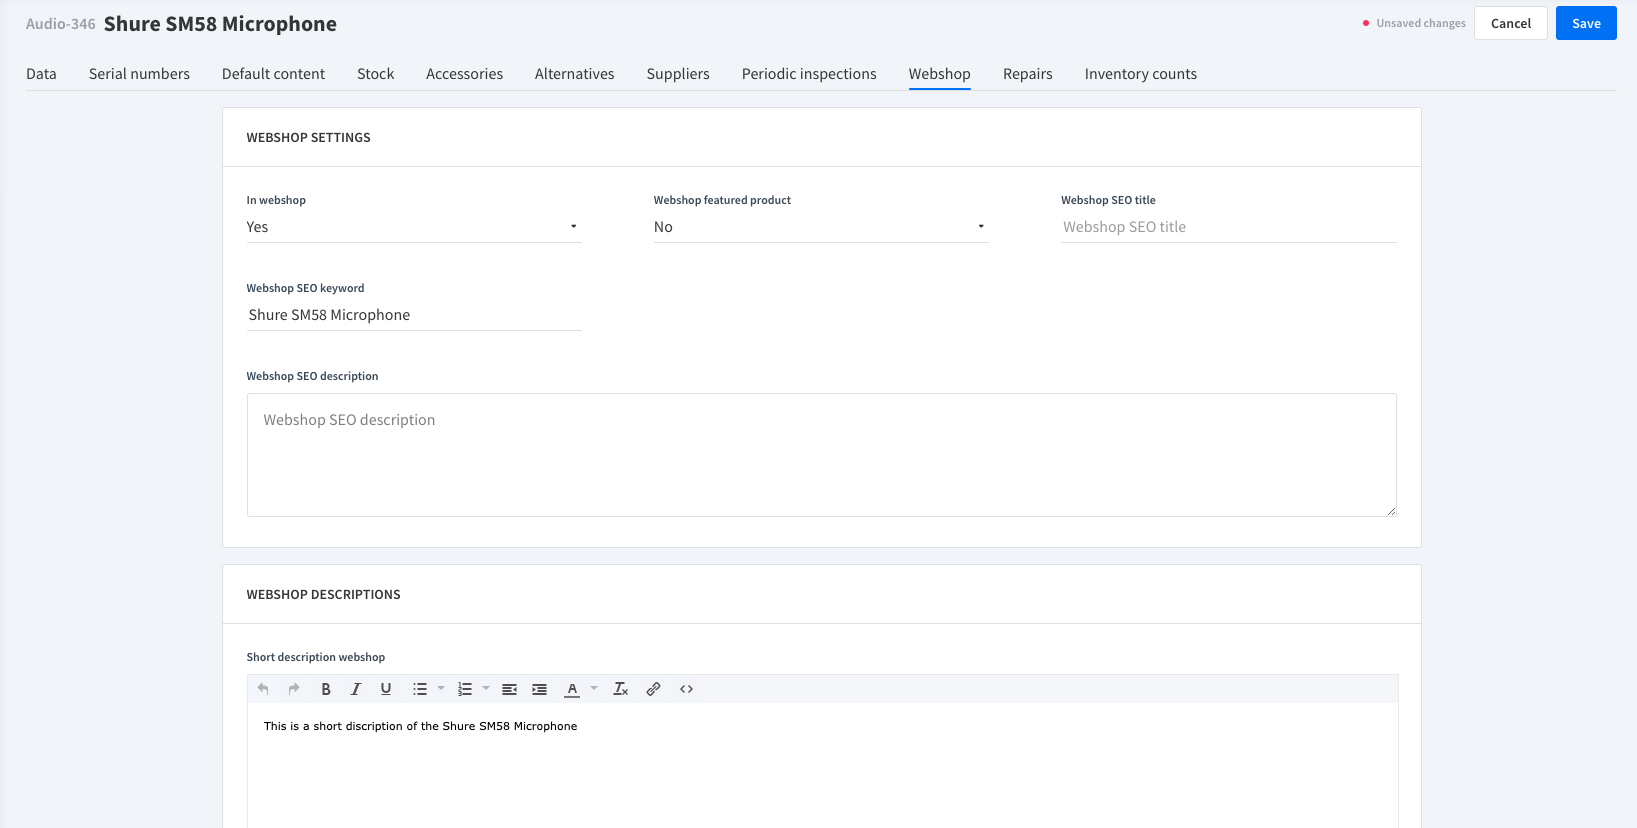Click the Webshop SEO title field
This screenshot has height=828, width=1637.
[x=1228, y=227]
